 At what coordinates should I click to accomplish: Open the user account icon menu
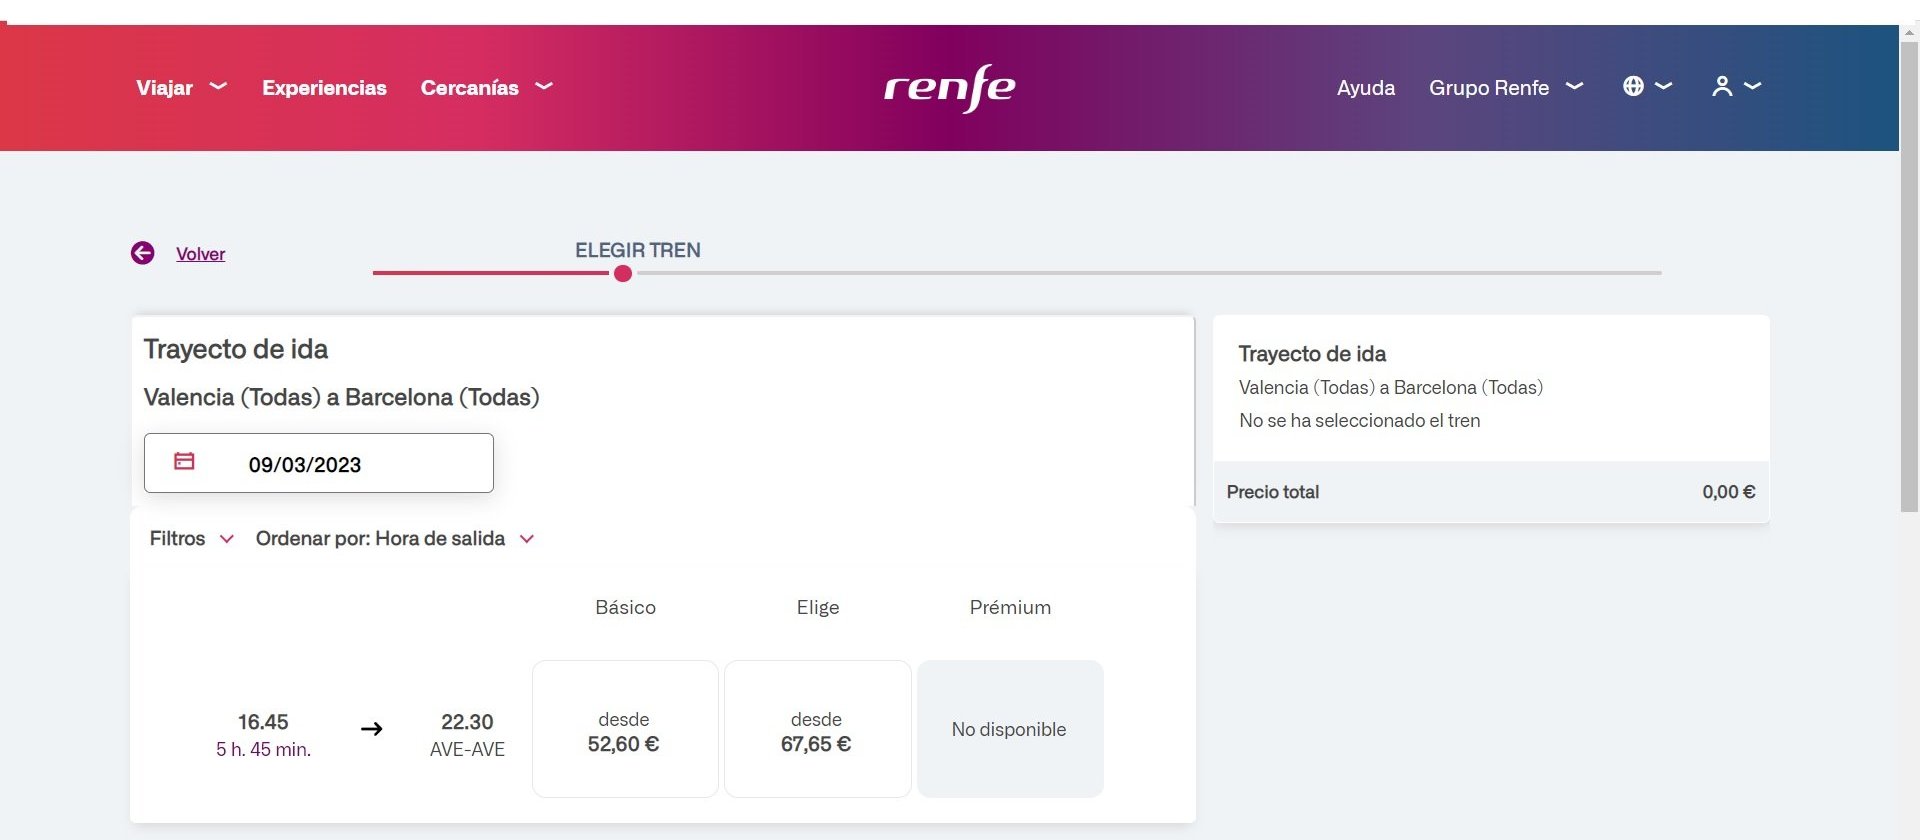(x=1735, y=87)
